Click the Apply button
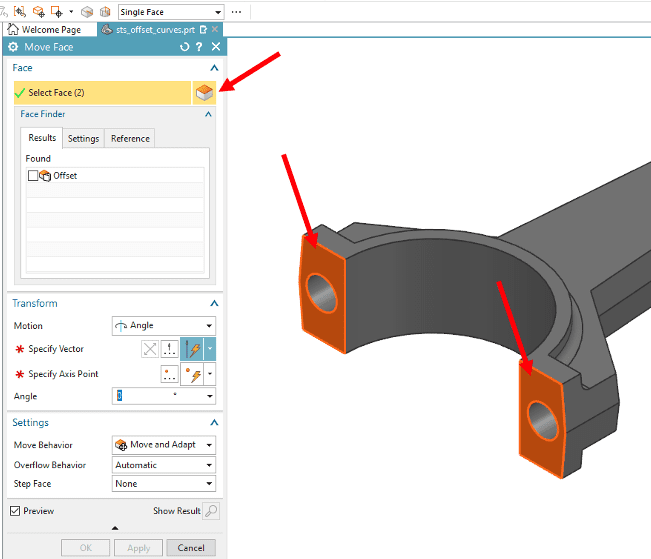651x559 pixels. pos(139,548)
